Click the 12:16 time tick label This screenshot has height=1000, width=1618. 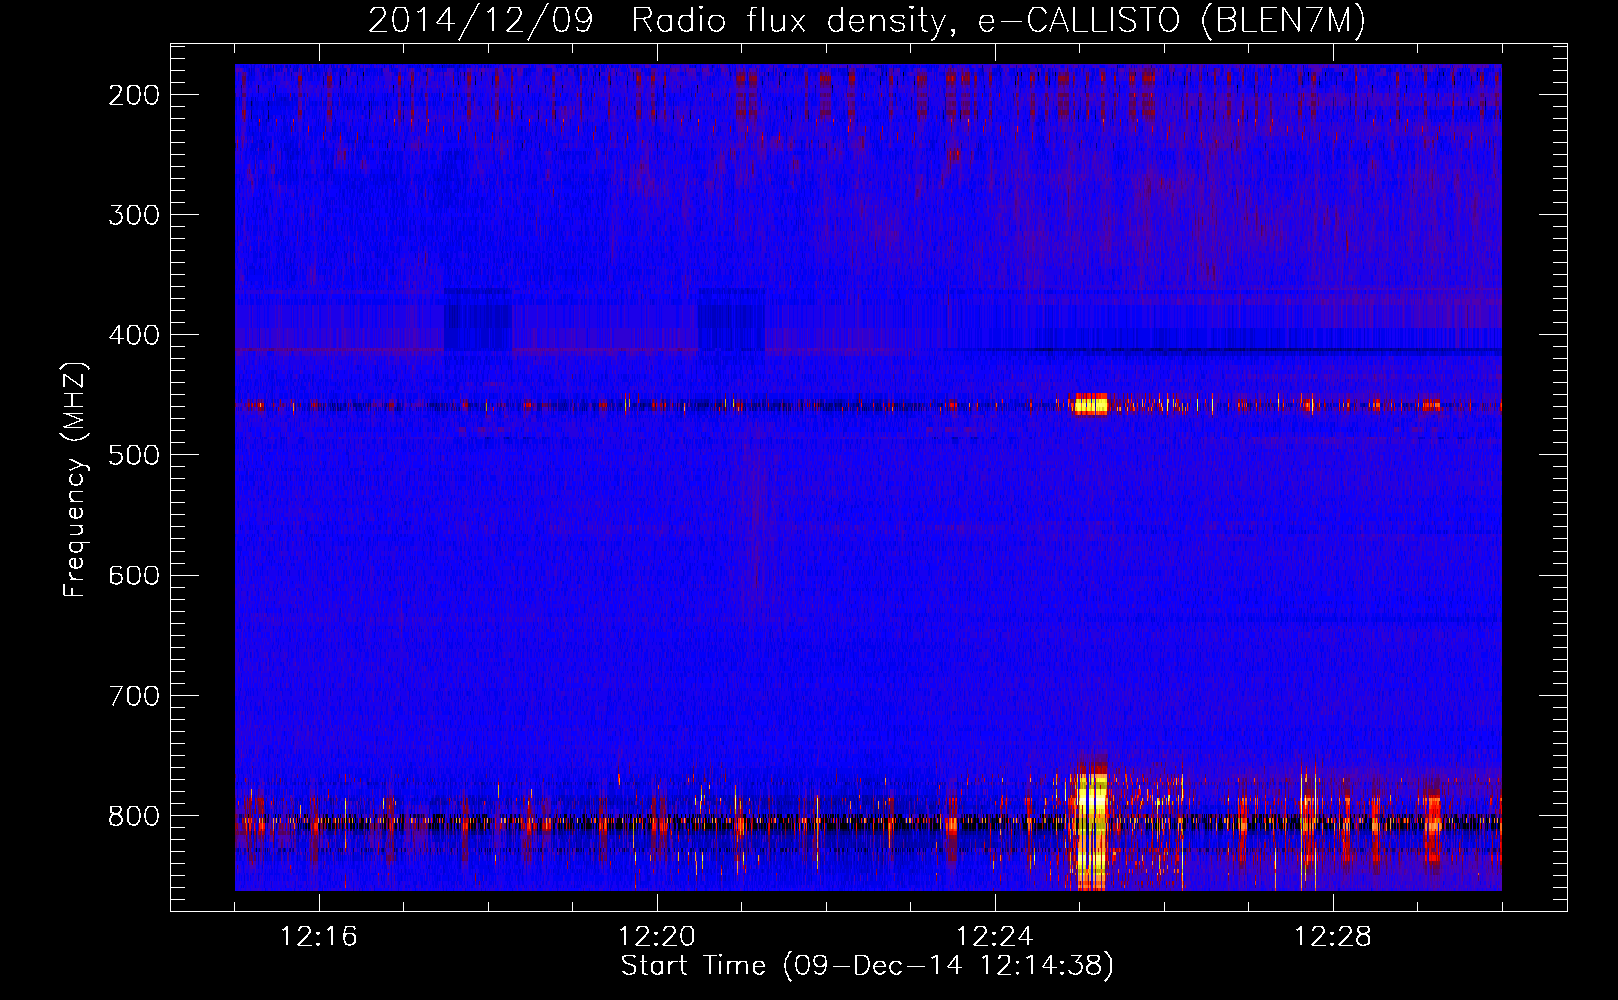pos(319,937)
